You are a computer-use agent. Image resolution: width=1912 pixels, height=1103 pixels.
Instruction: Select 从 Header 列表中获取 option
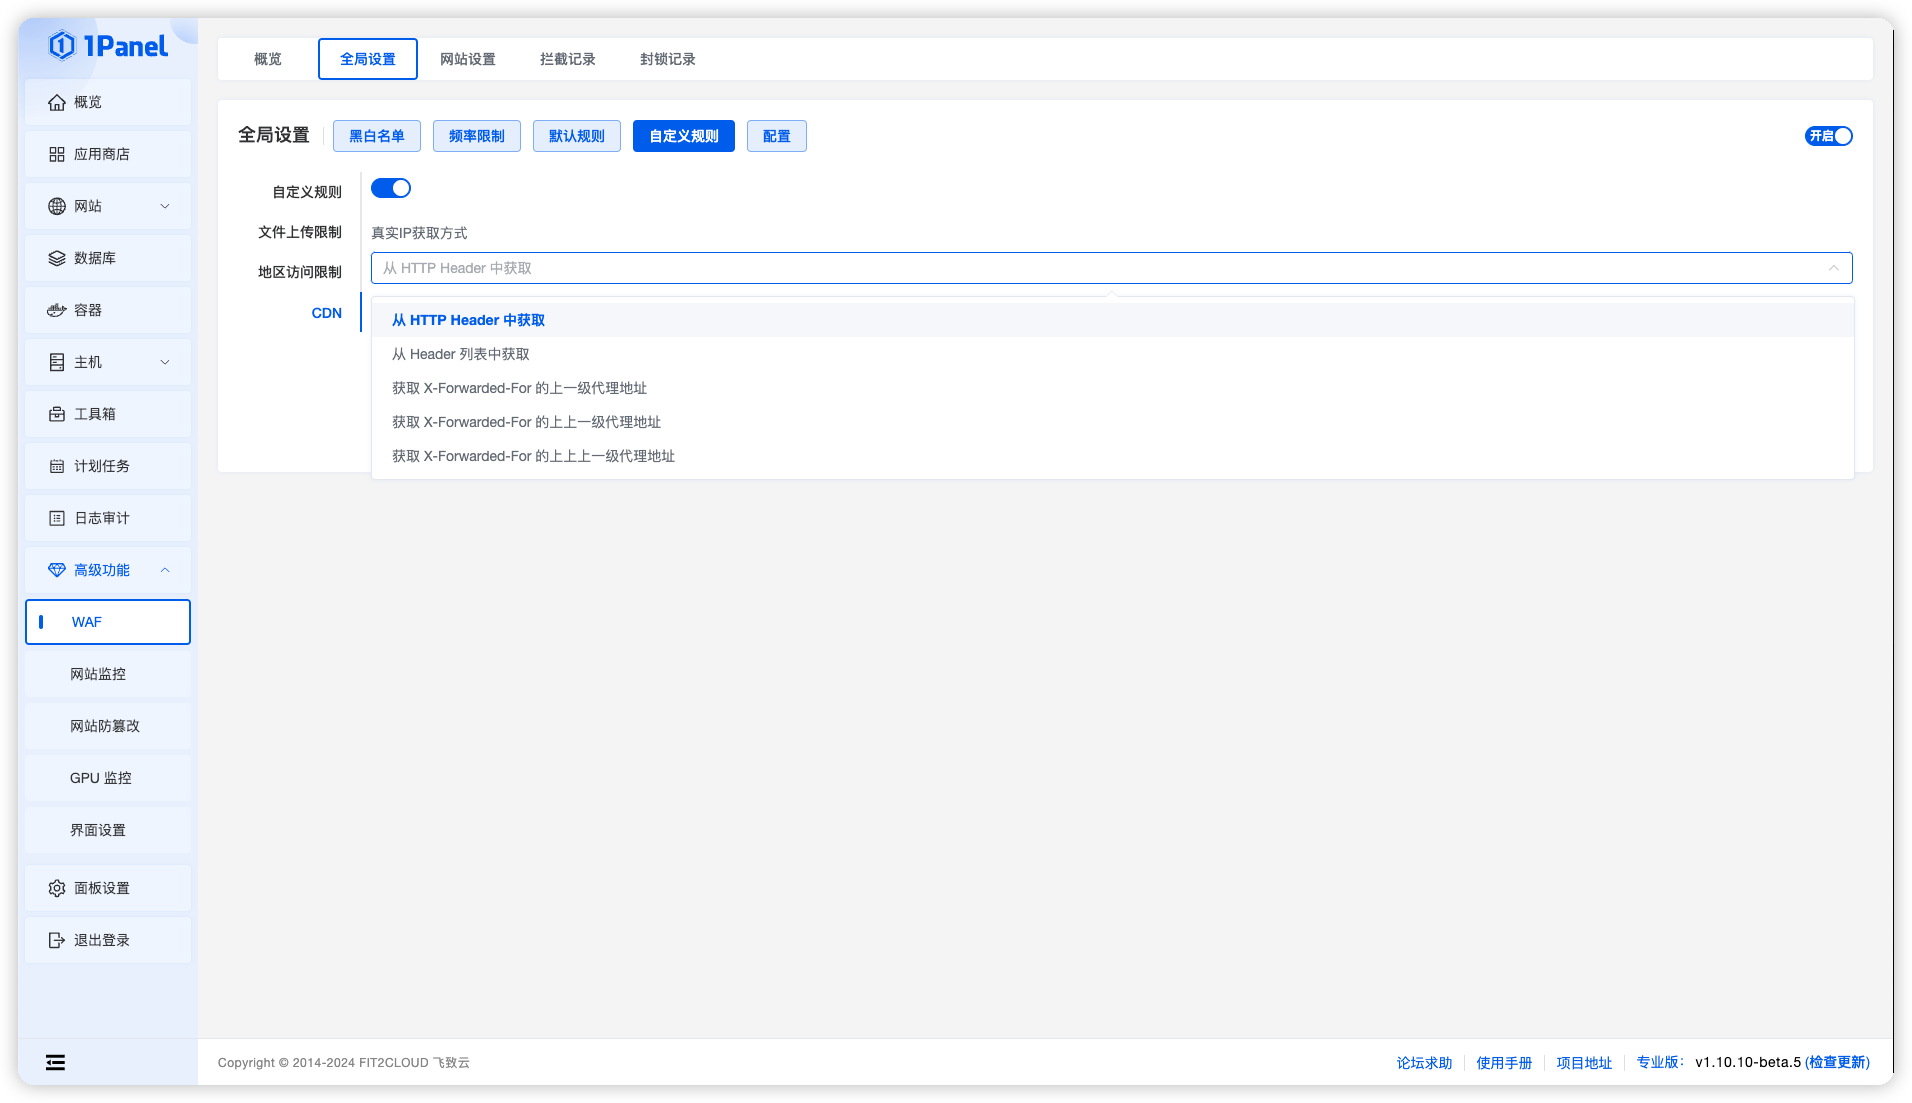click(461, 353)
